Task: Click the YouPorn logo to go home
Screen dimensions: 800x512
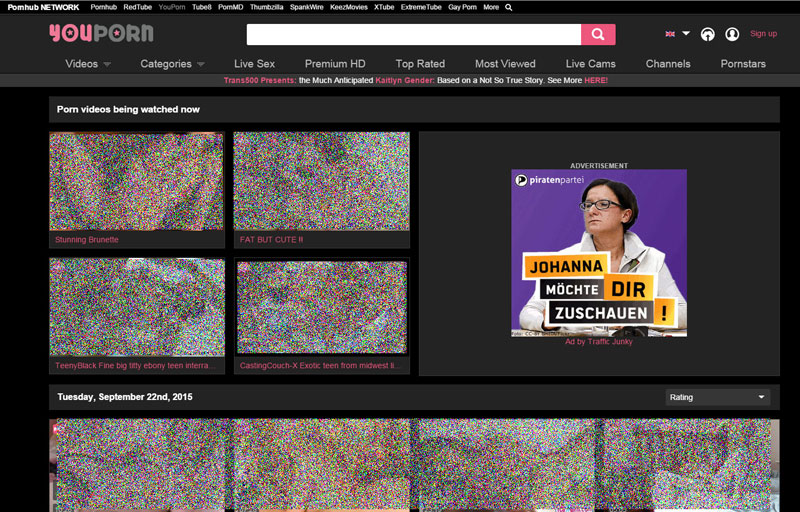Action: point(101,34)
